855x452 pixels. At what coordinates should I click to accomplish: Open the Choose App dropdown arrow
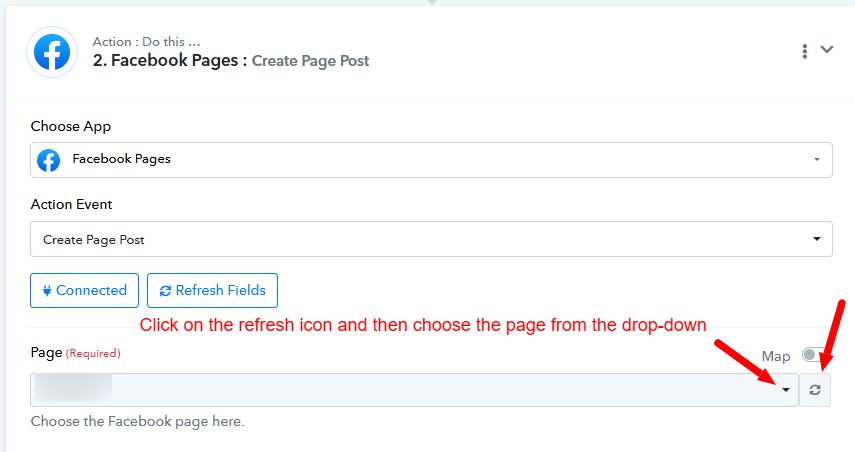click(x=816, y=160)
